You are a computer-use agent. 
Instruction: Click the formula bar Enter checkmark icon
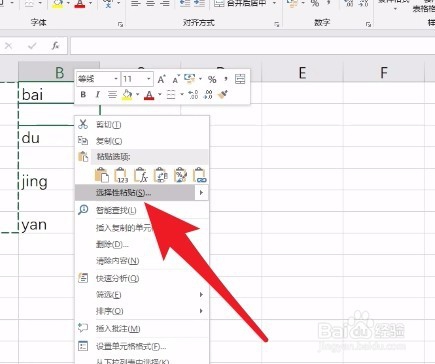click(32, 46)
